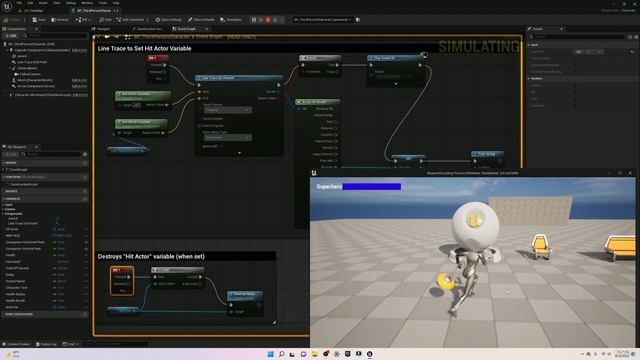Collapse the Components variable category
This screenshot has height=360, width=640.
3,214
